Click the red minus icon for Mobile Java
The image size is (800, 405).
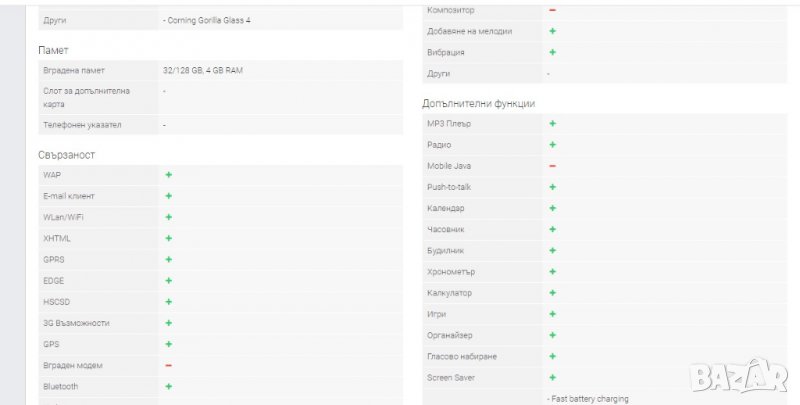point(552,166)
